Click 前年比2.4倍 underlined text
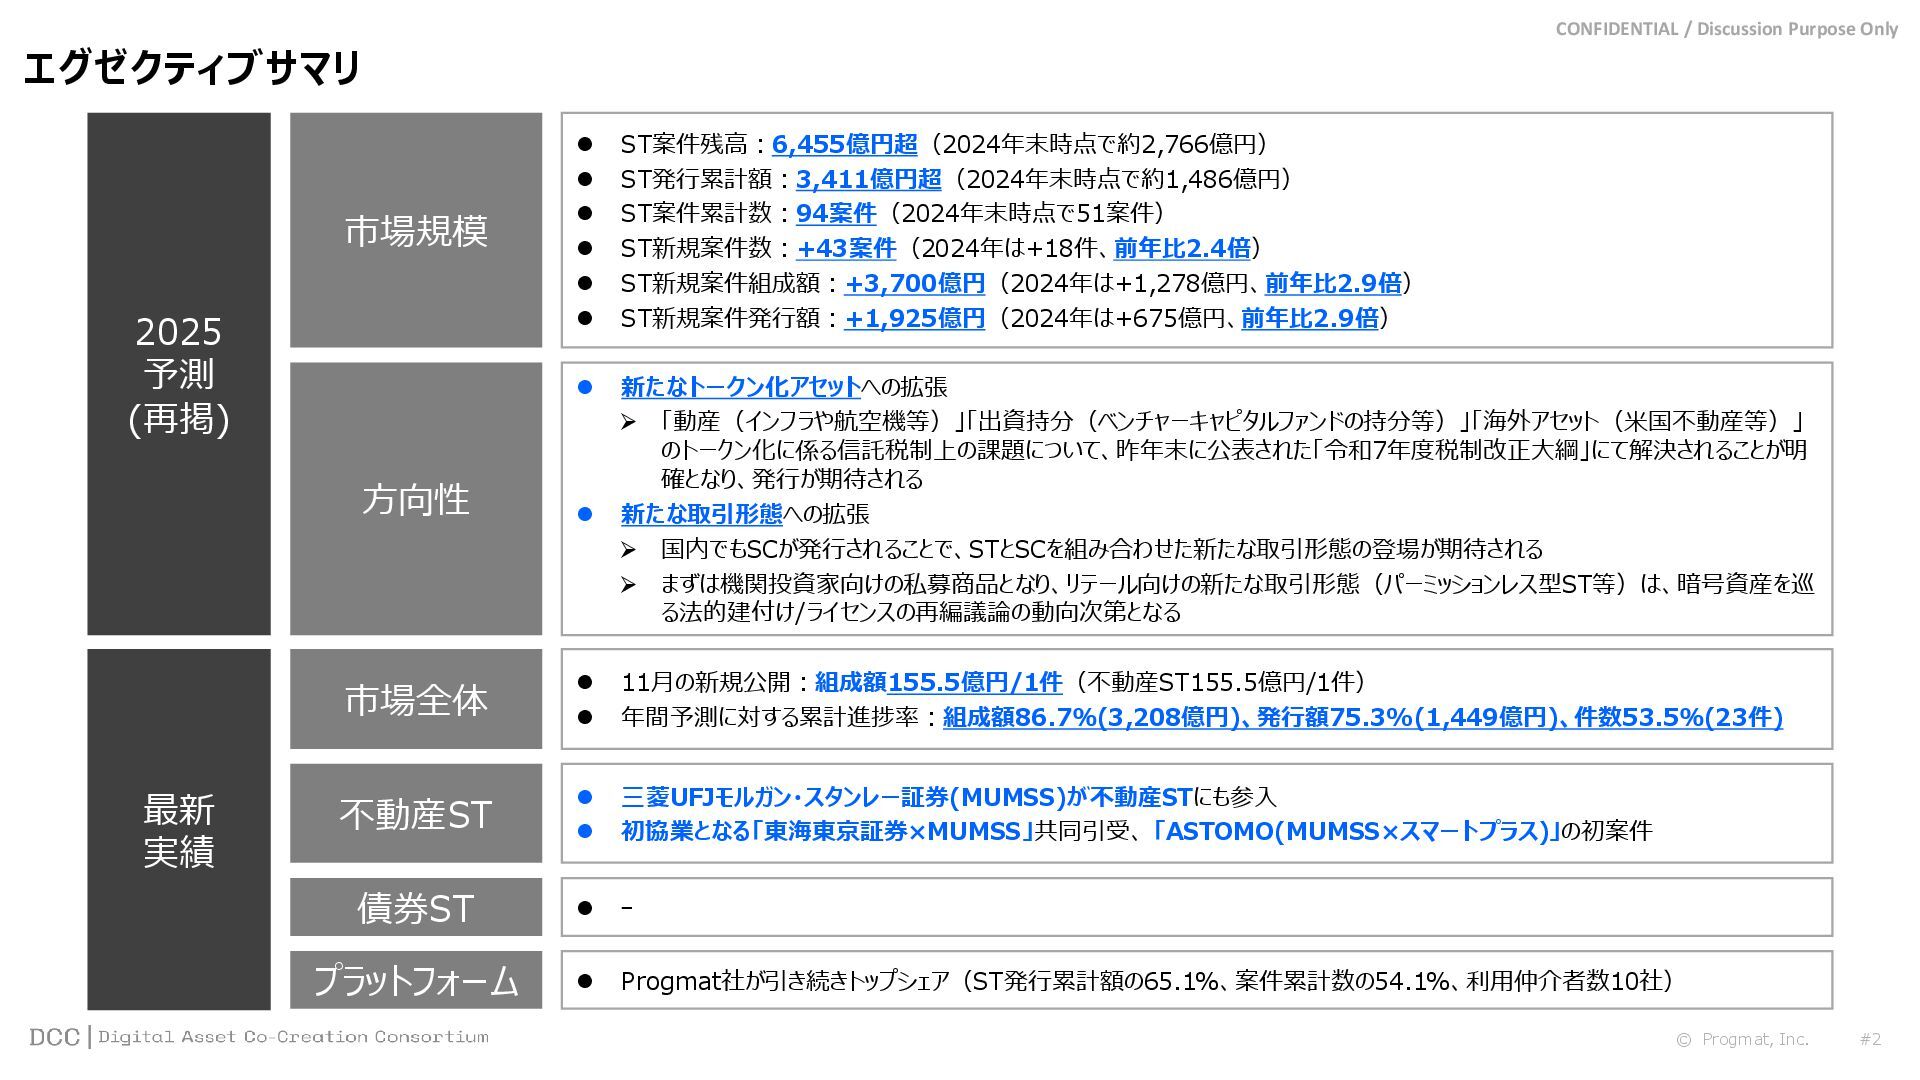The image size is (1920, 1080). [x=1181, y=248]
